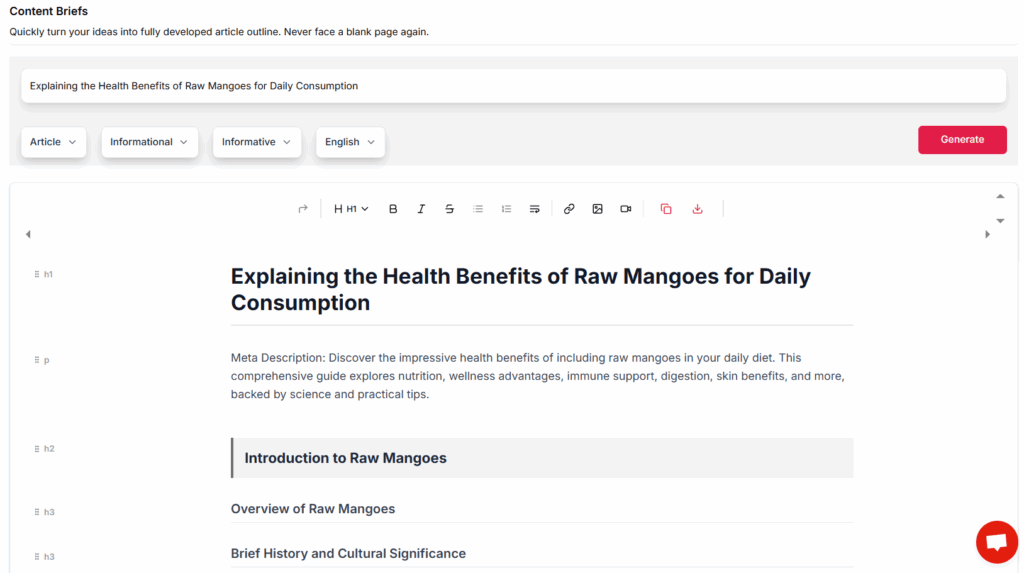Screen dimensions: 1024x573
Task: Change the English language dropdown
Action: coord(350,142)
